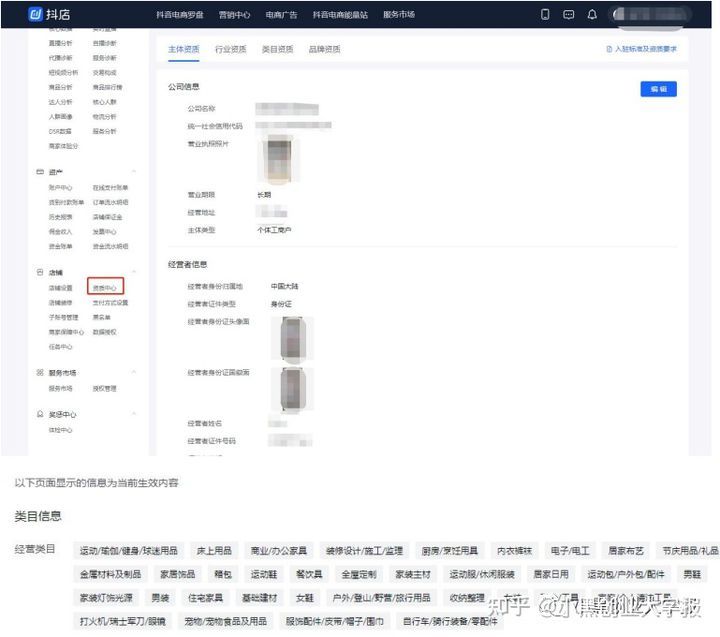
Task: Open the chat messages icon
Action: pos(568,15)
